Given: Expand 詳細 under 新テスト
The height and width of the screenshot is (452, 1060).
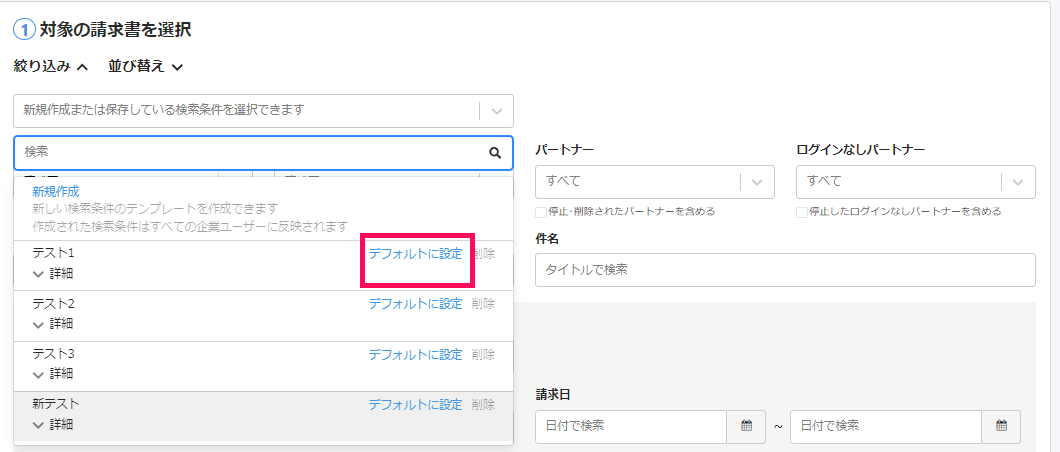Looking at the screenshot, I should pyautogui.click(x=53, y=425).
